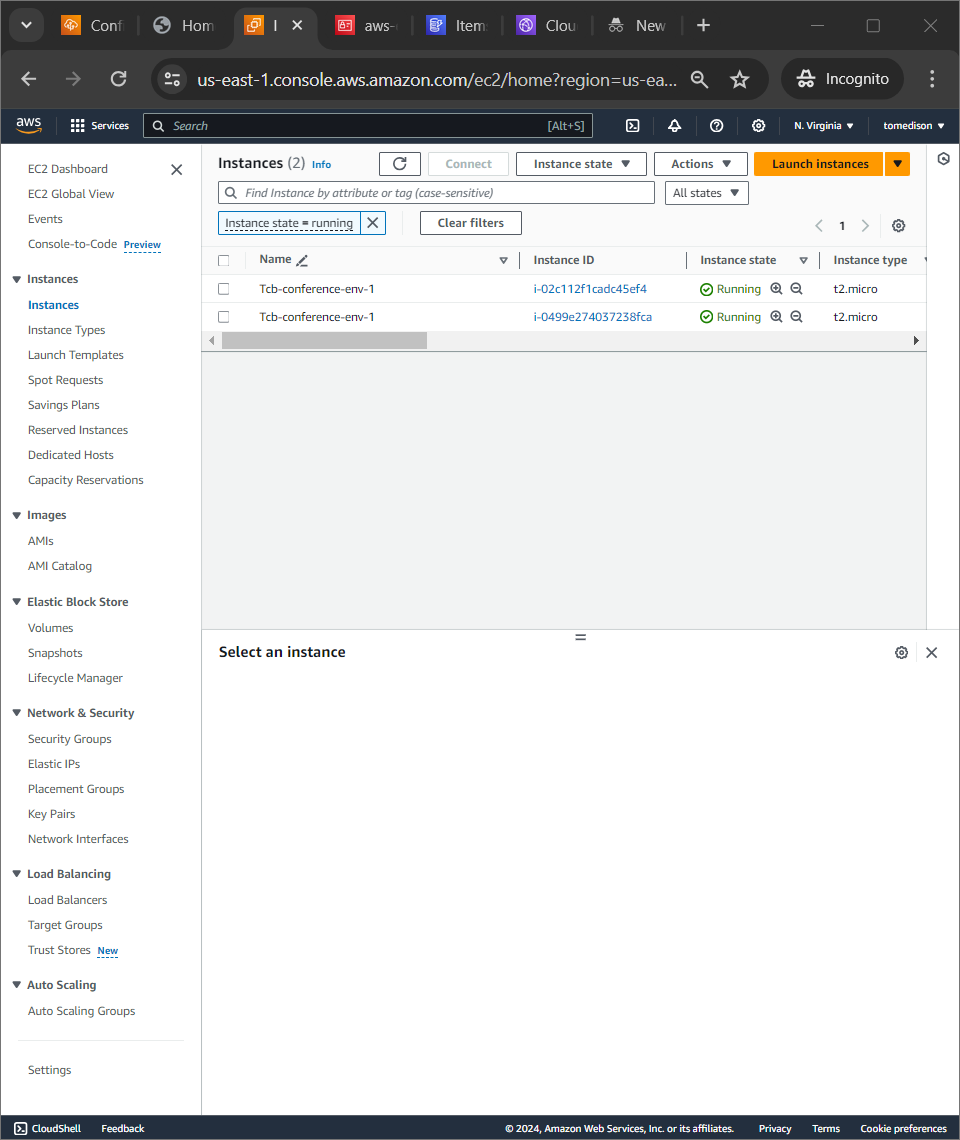Screen dimensions: 960x1140
Task: Open a new browser tab with the plus
Action: click(x=703, y=25)
